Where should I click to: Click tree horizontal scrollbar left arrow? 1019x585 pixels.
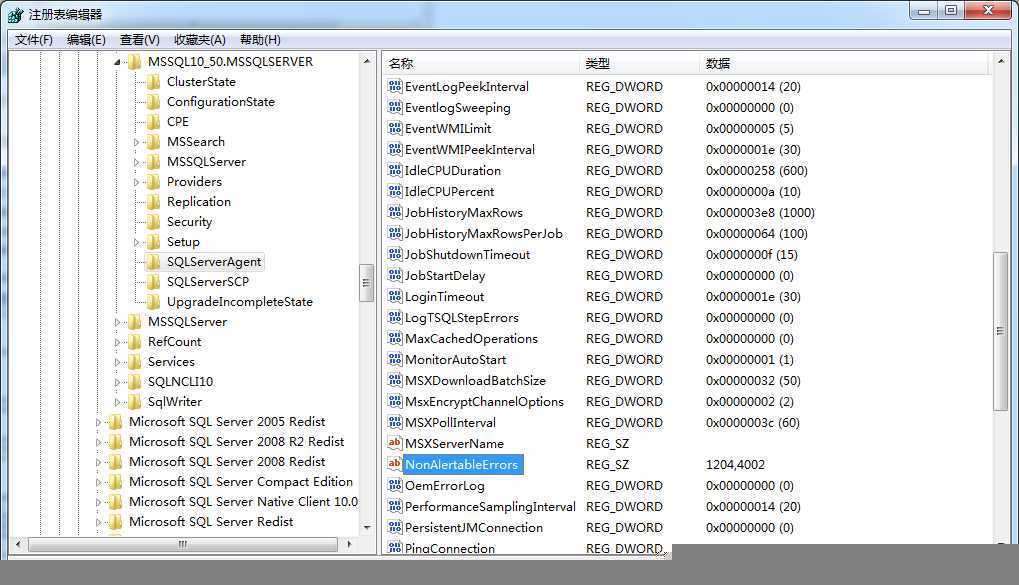point(18,544)
